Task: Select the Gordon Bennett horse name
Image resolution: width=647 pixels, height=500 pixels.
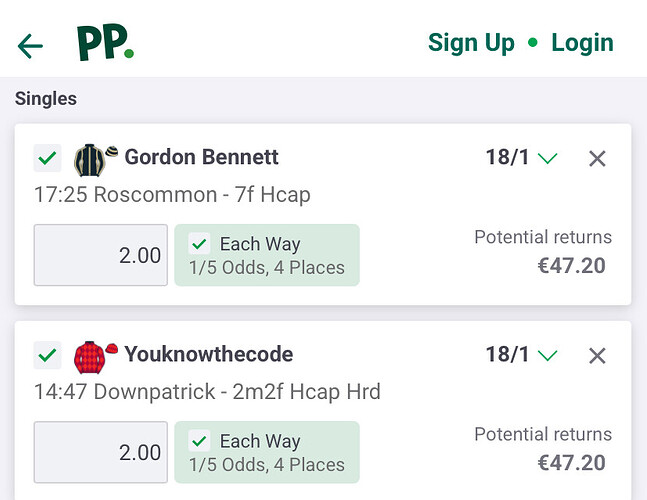Action: [x=201, y=157]
